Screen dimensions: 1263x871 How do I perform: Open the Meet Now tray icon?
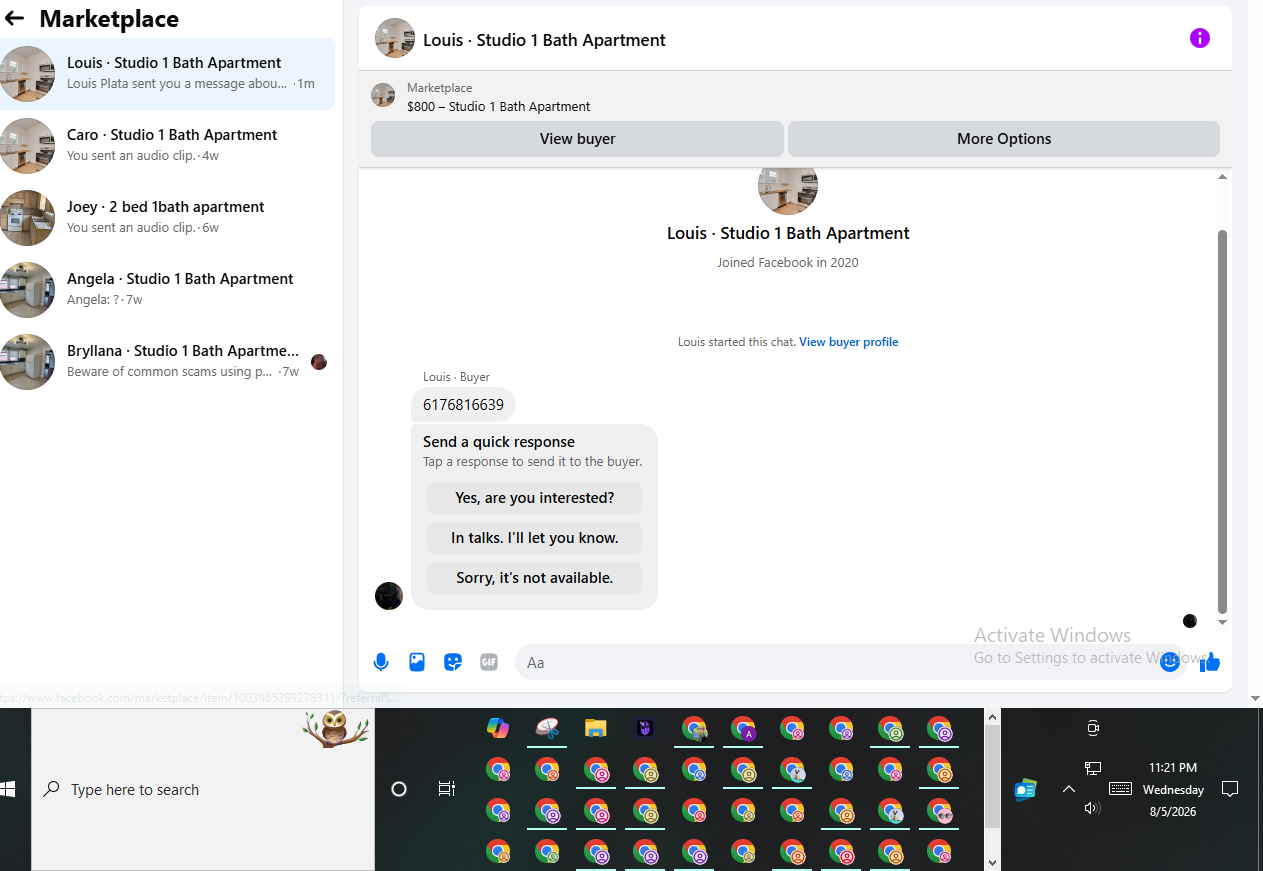pyautogui.click(x=1092, y=727)
